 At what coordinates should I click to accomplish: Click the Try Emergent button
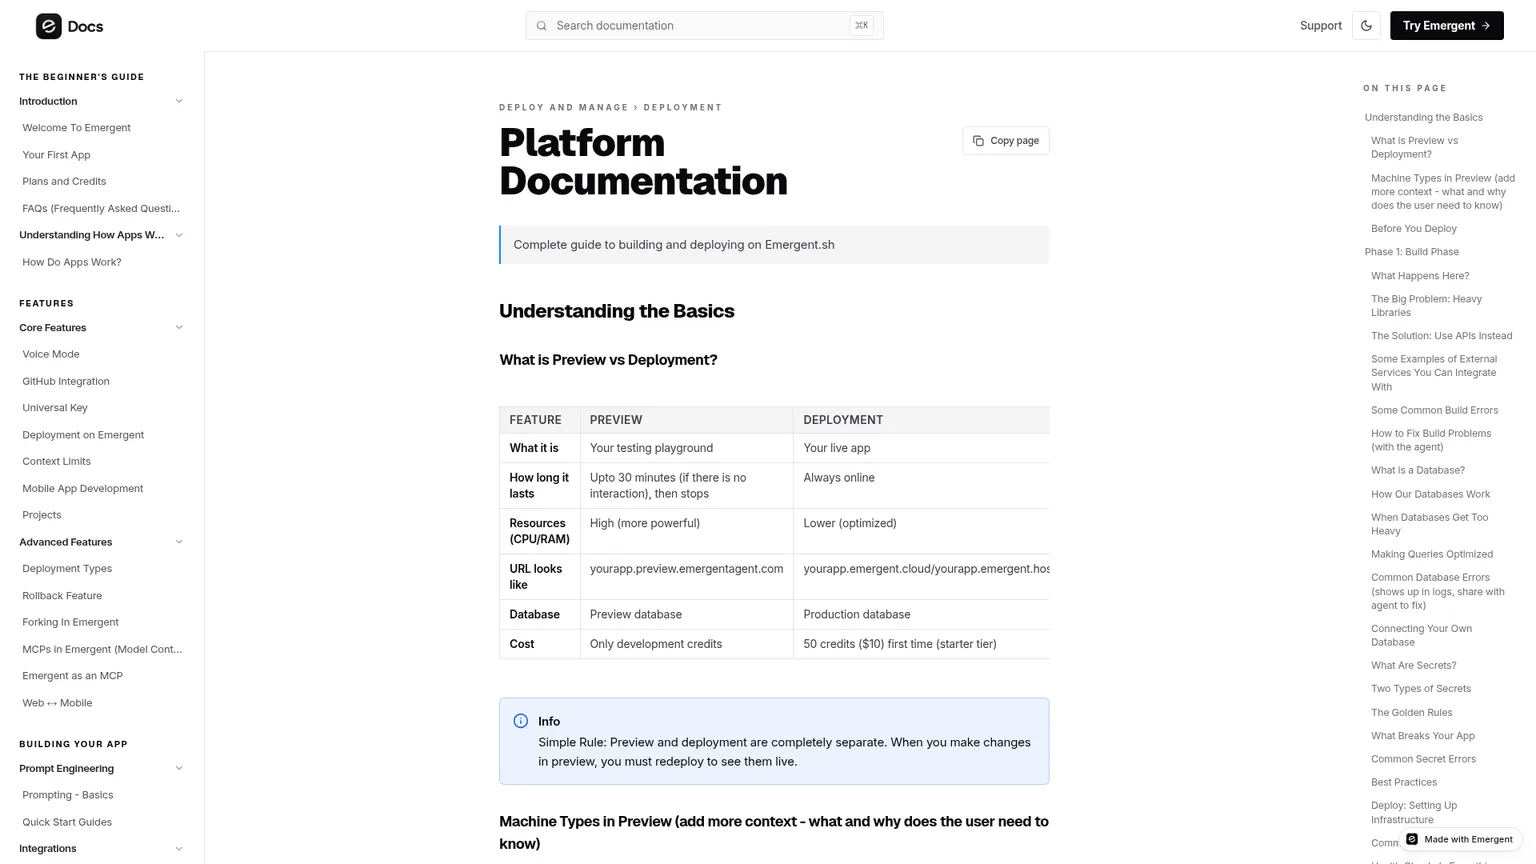(1446, 26)
